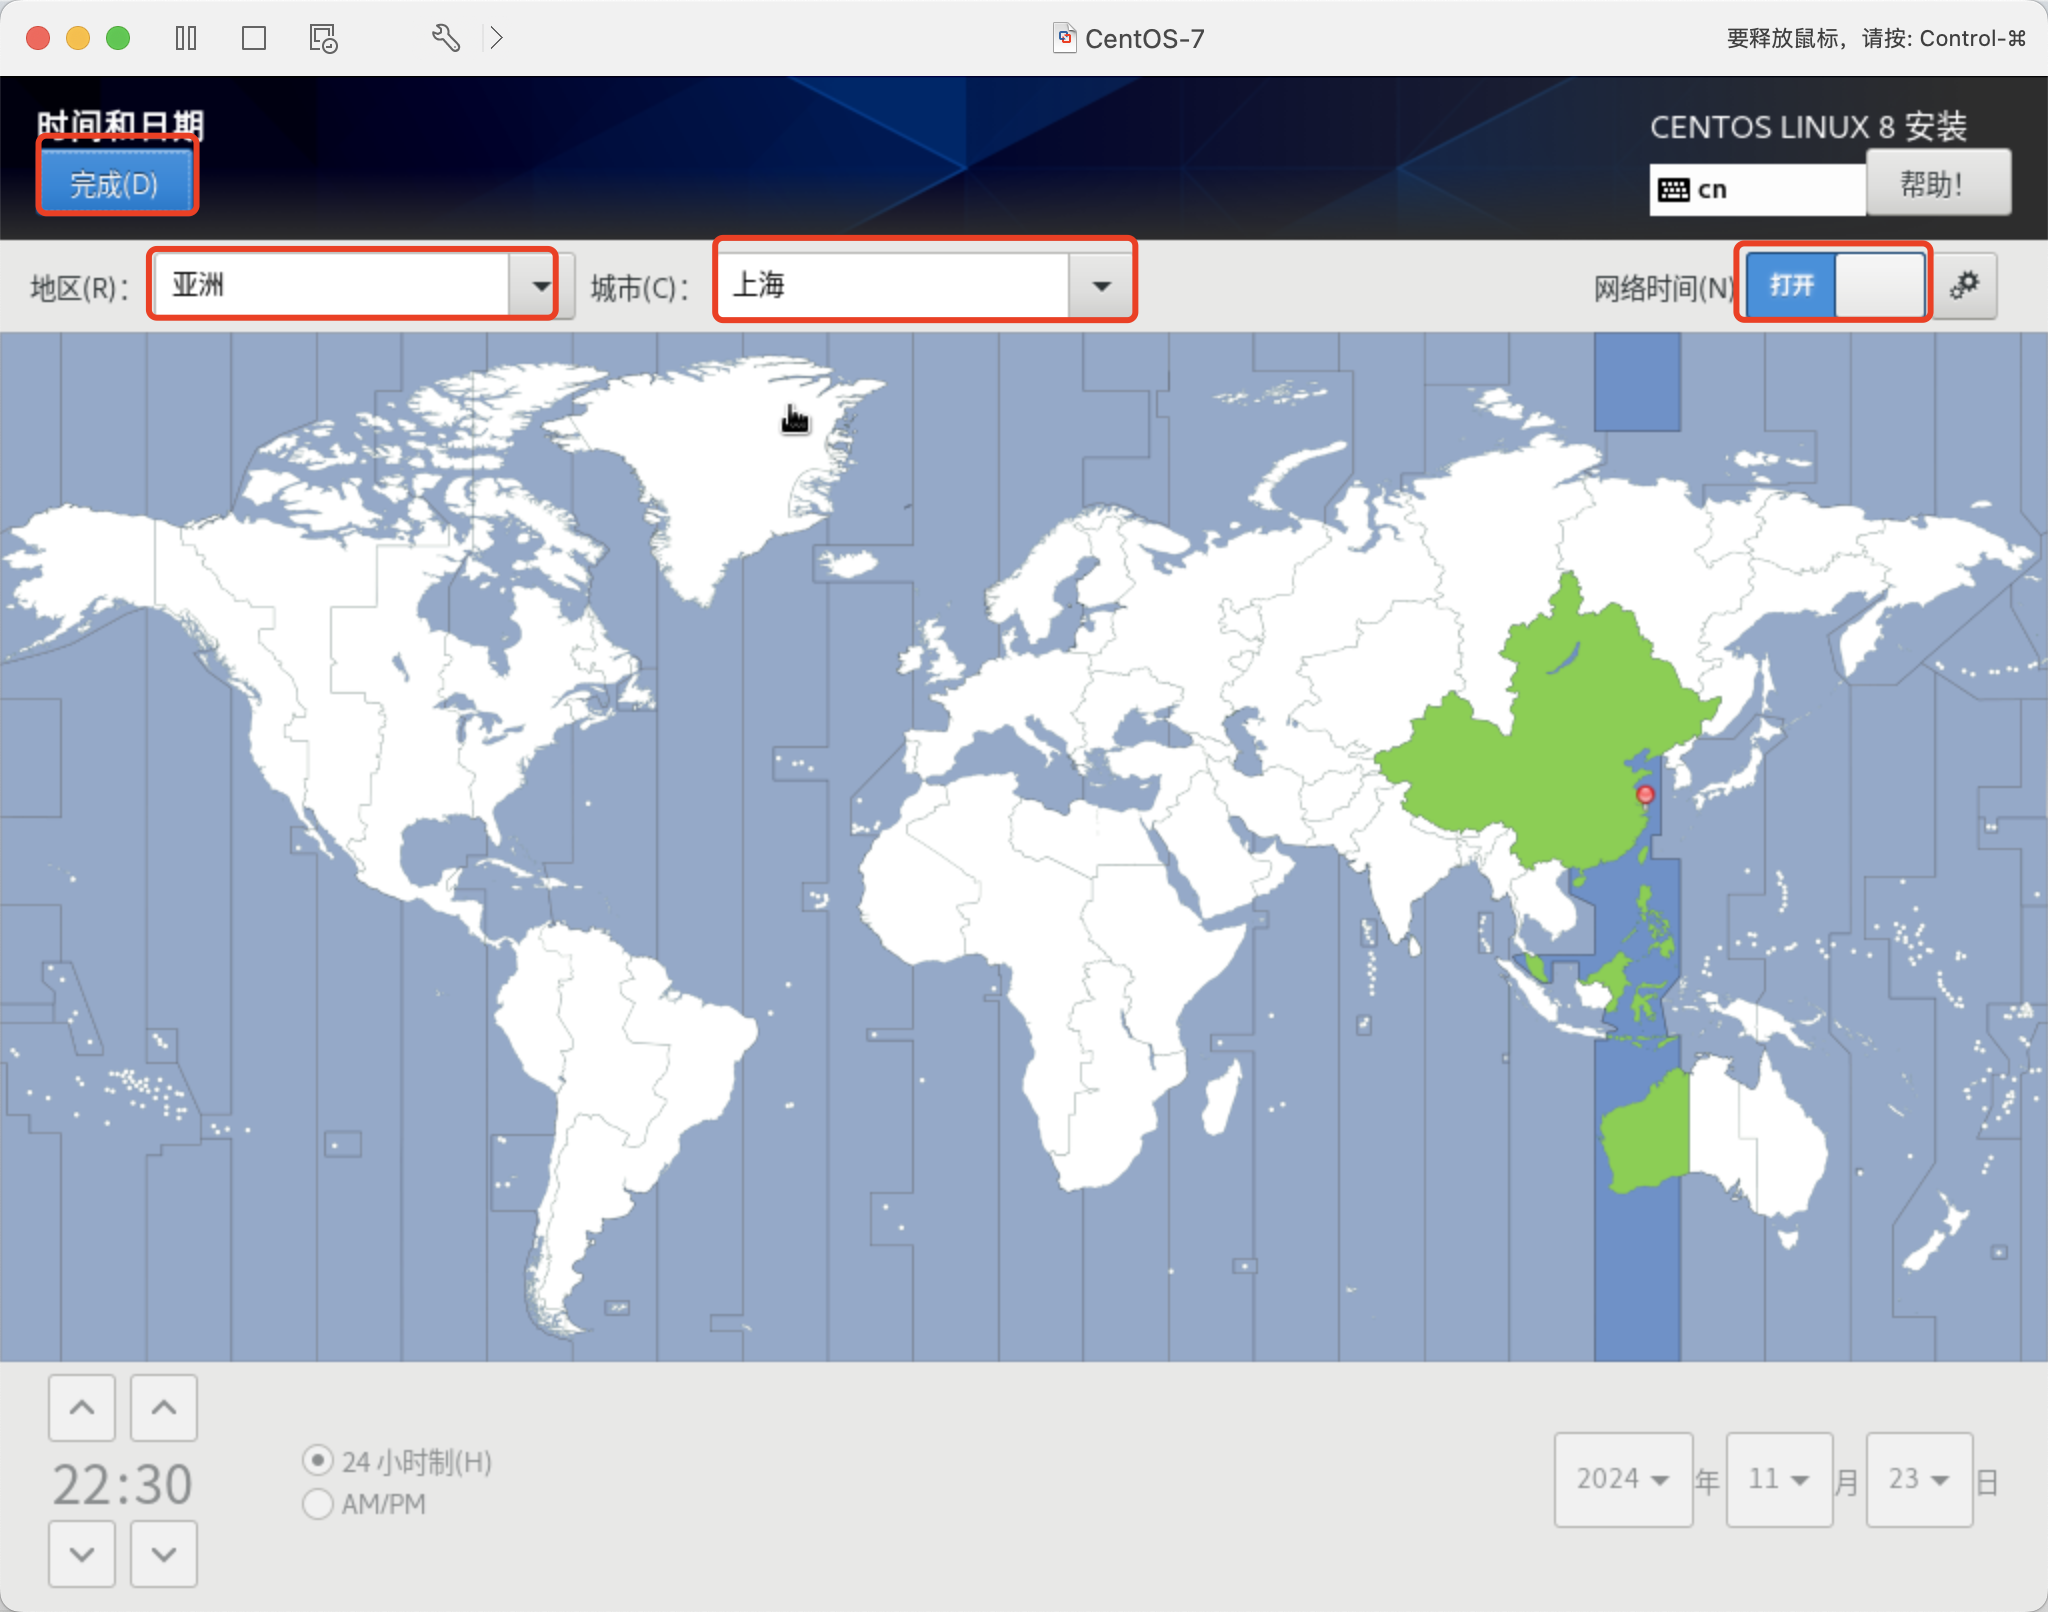The height and width of the screenshot is (1612, 2048).
Task: Open the 11 month dropdown
Action: [x=1779, y=1479]
